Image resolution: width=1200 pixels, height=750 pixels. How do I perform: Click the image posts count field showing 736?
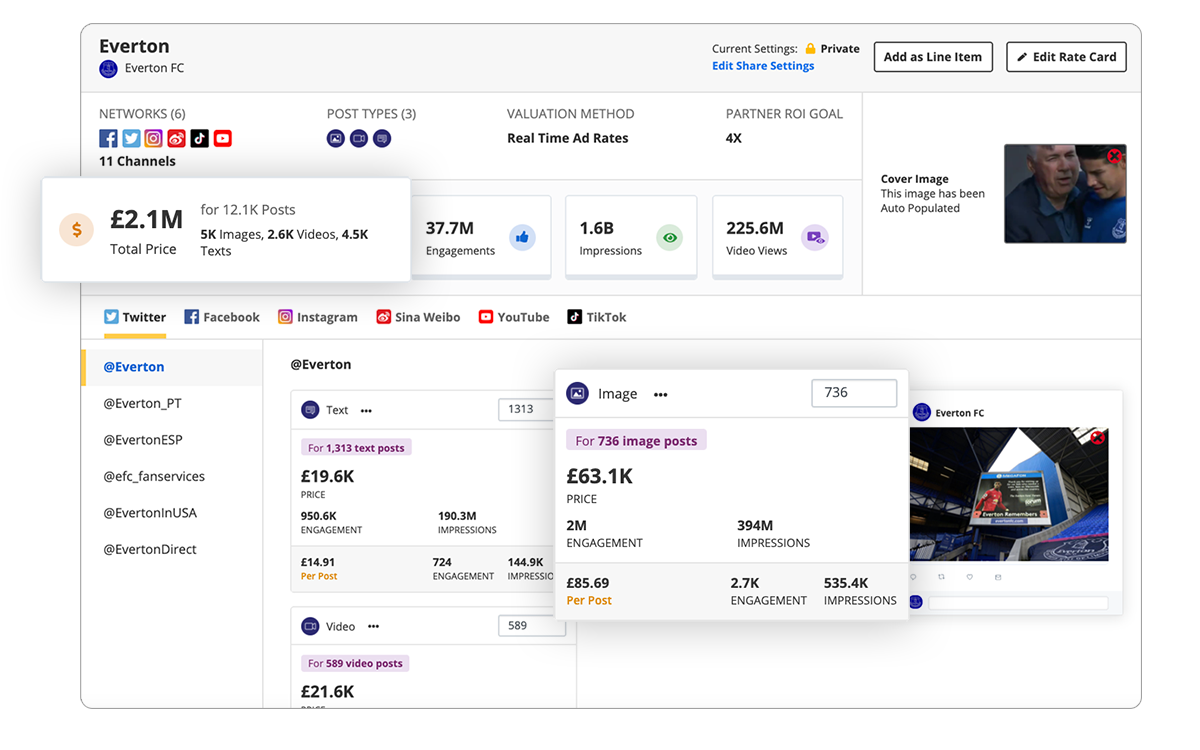pyautogui.click(x=853, y=393)
